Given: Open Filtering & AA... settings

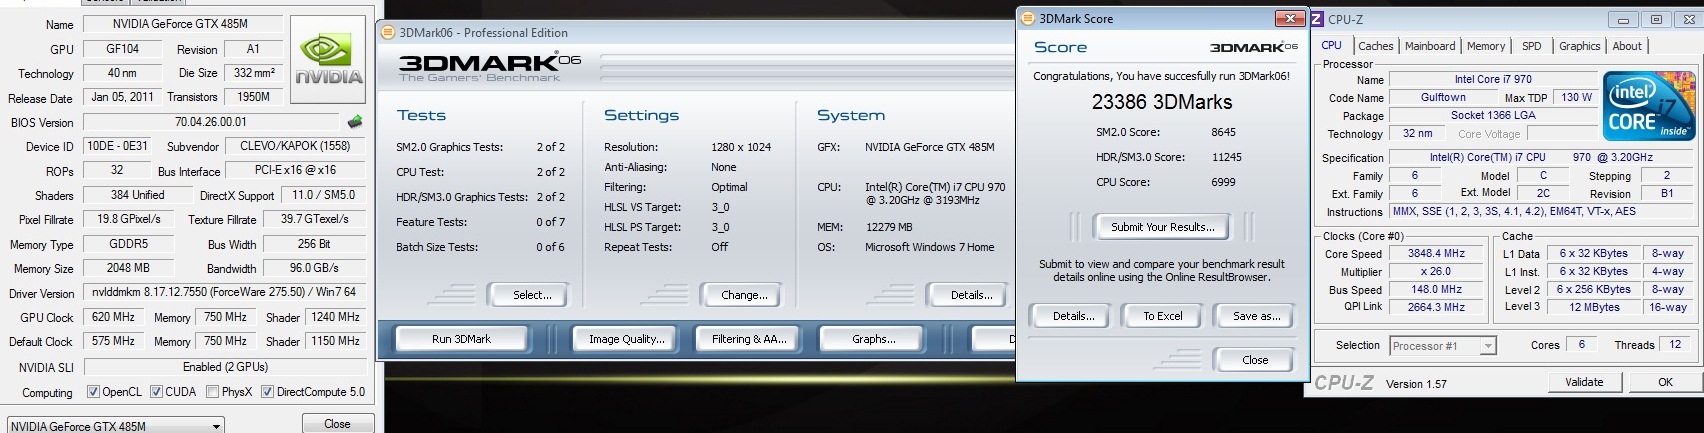Looking at the screenshot, I should [x=749, y=339].
